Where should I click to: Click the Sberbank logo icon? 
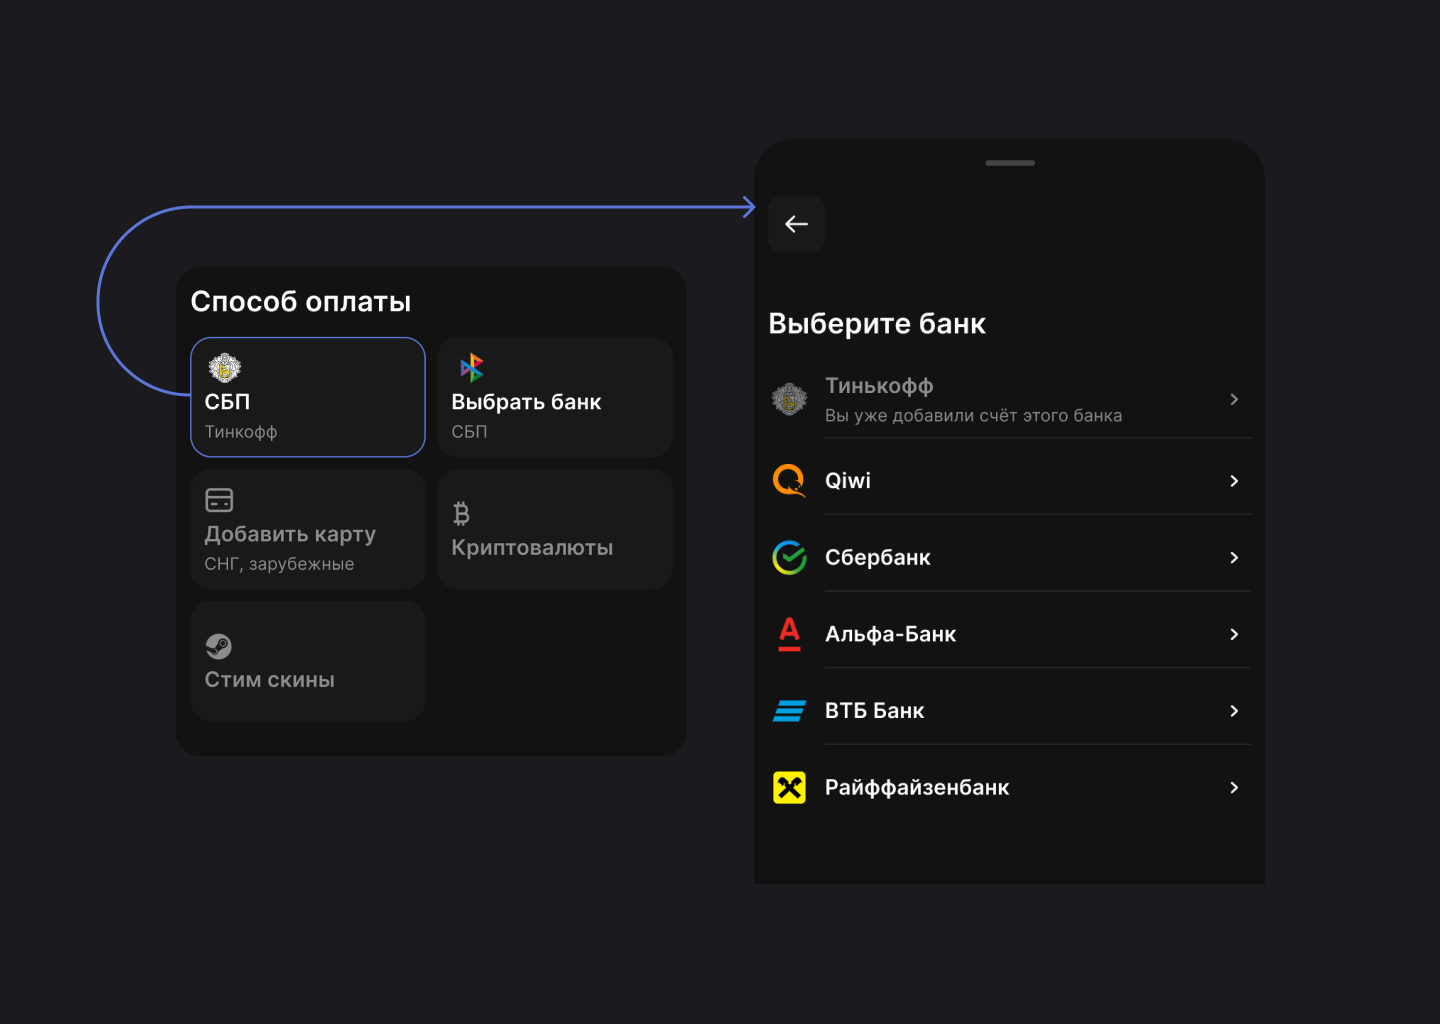[x=789, y=557]
